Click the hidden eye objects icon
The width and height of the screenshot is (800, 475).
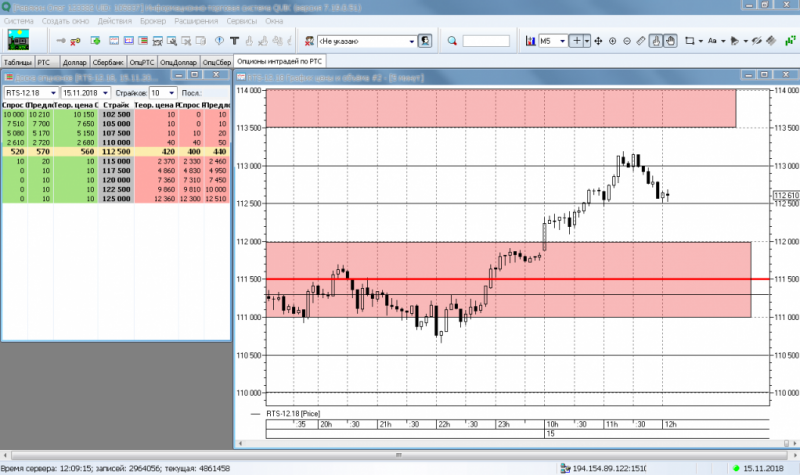coord(757,41)
